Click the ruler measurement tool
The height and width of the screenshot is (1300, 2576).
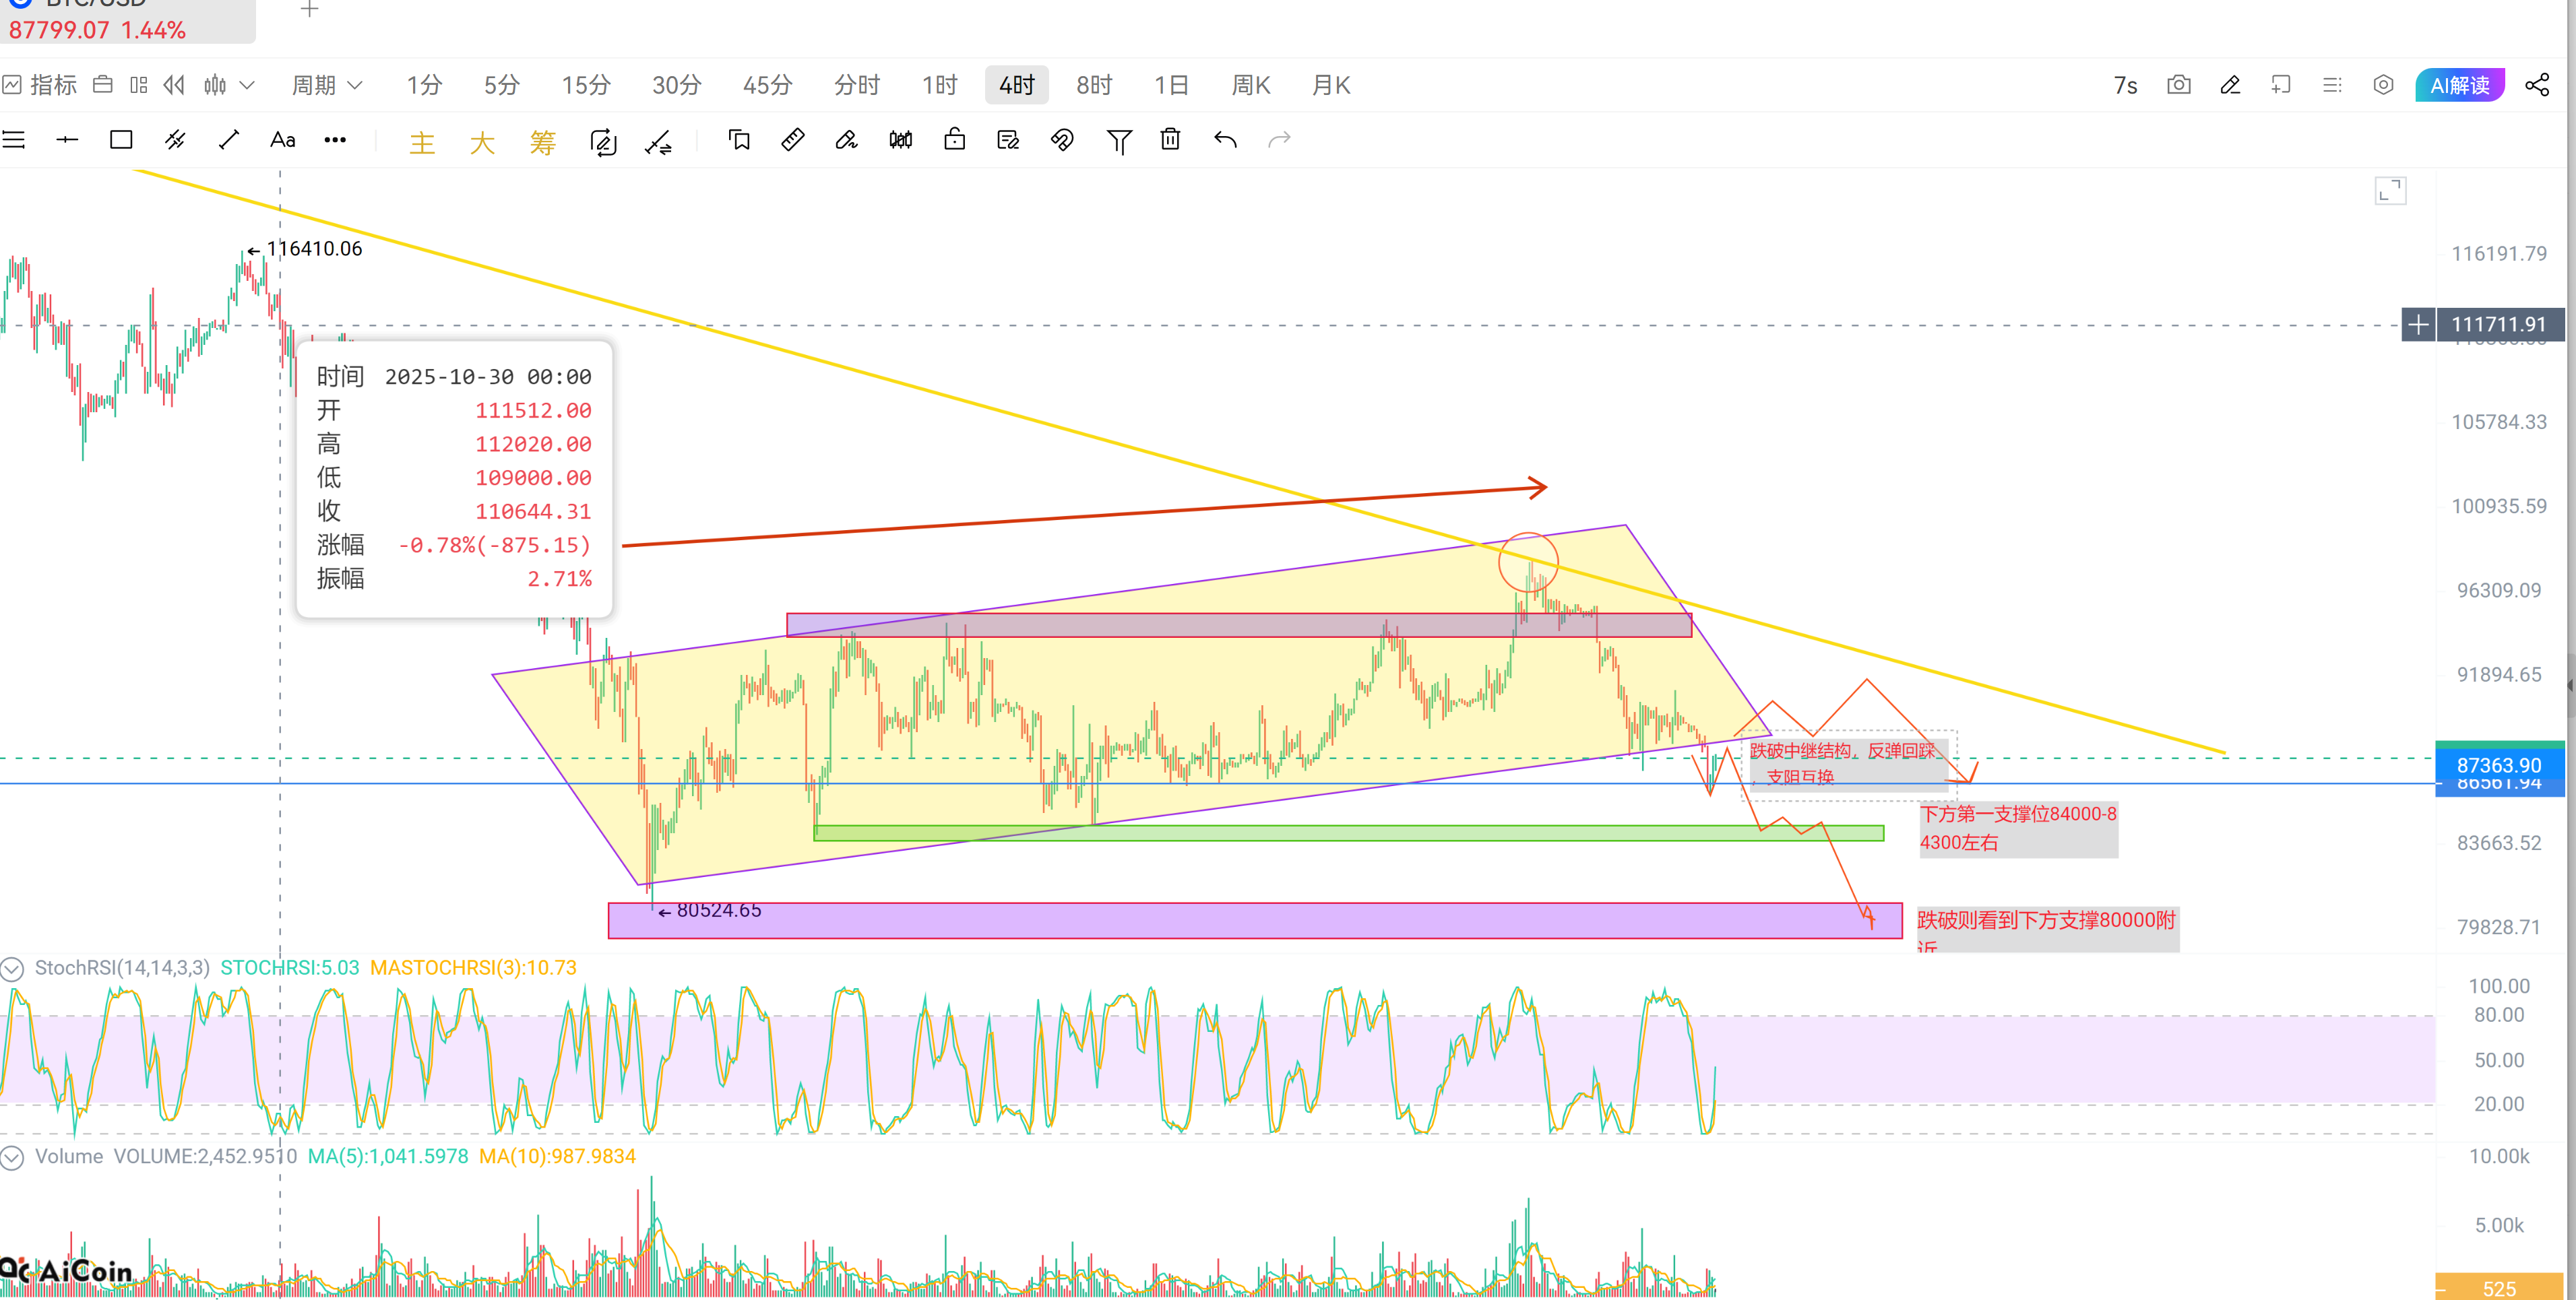click(792, 140)
